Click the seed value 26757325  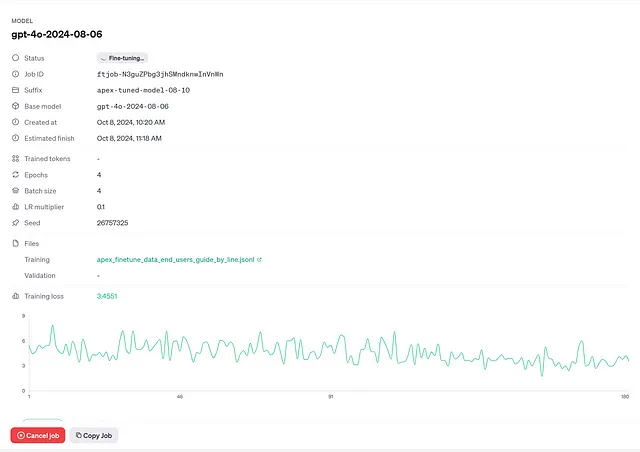click(x=113, y=223)
